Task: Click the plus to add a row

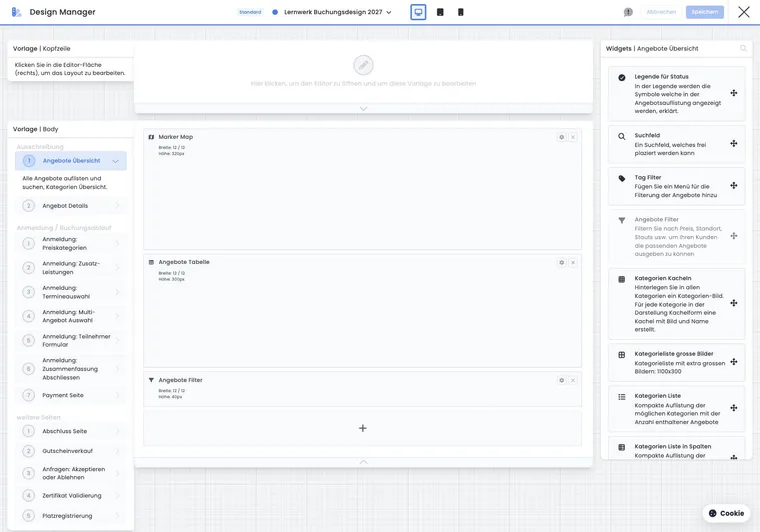Action: [363, 428]
